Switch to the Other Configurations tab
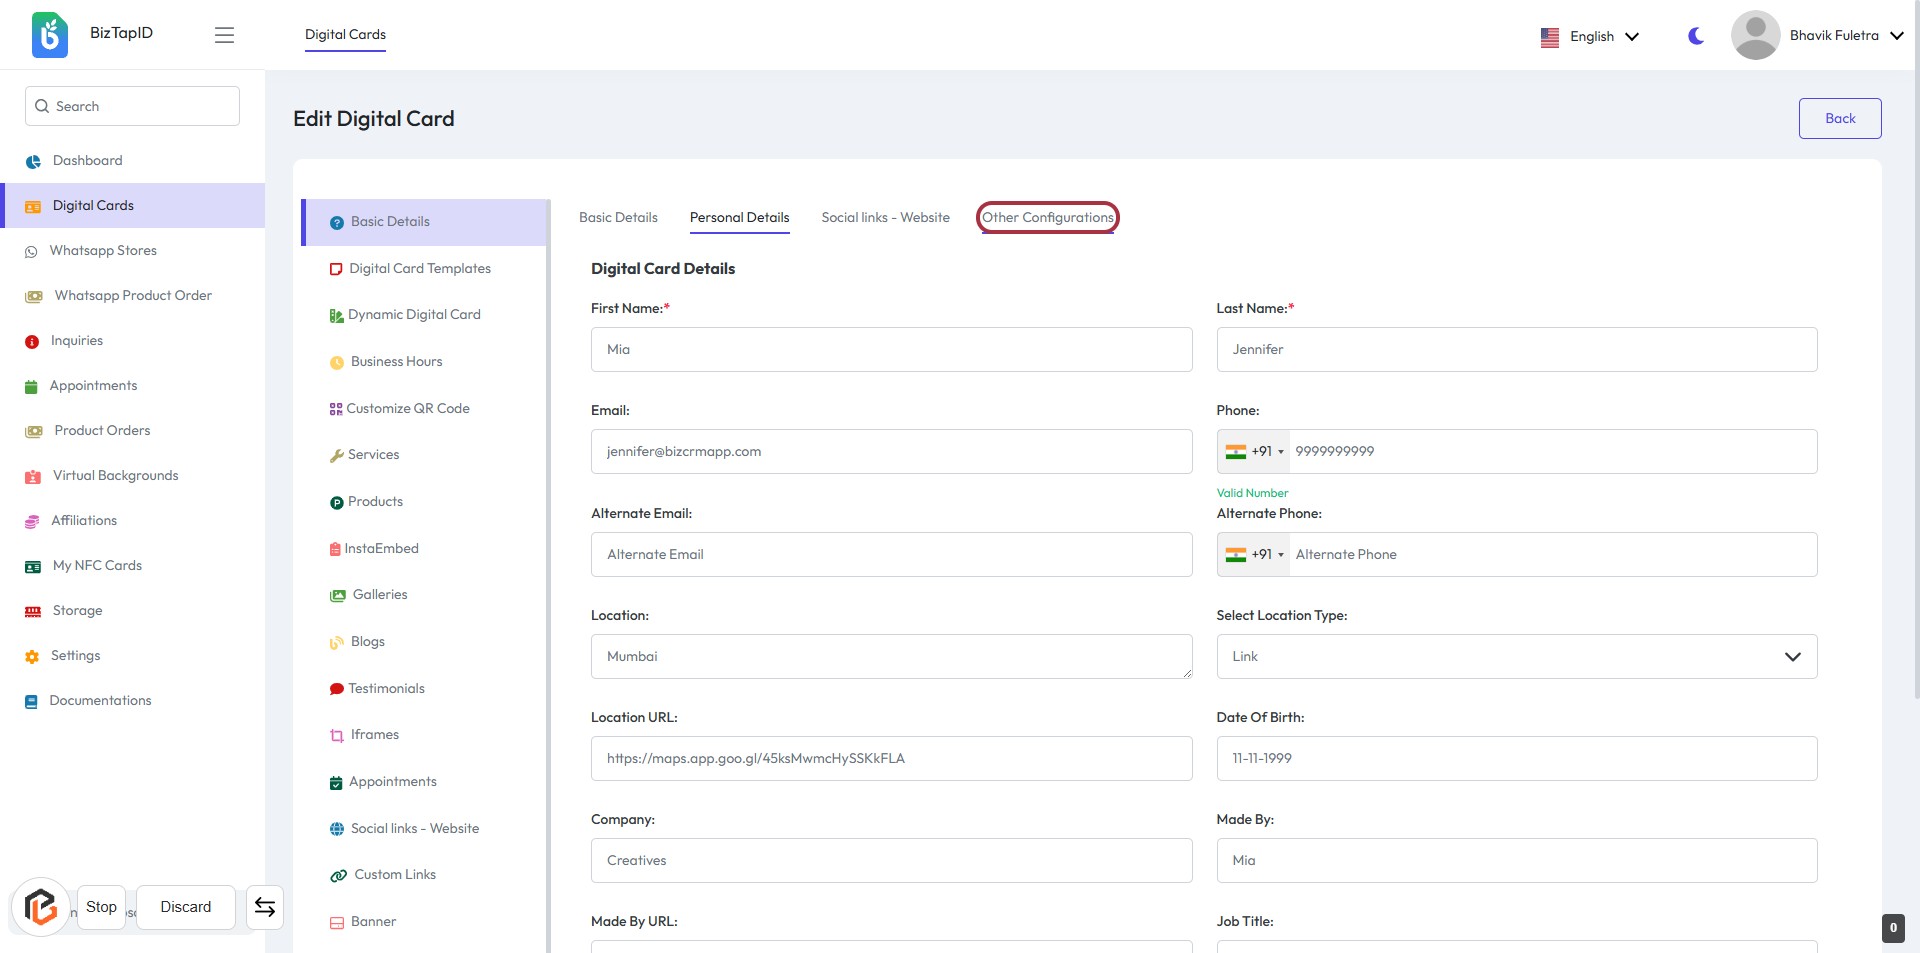This screenshot has height=953, width=1920. tap(1047, 218)
